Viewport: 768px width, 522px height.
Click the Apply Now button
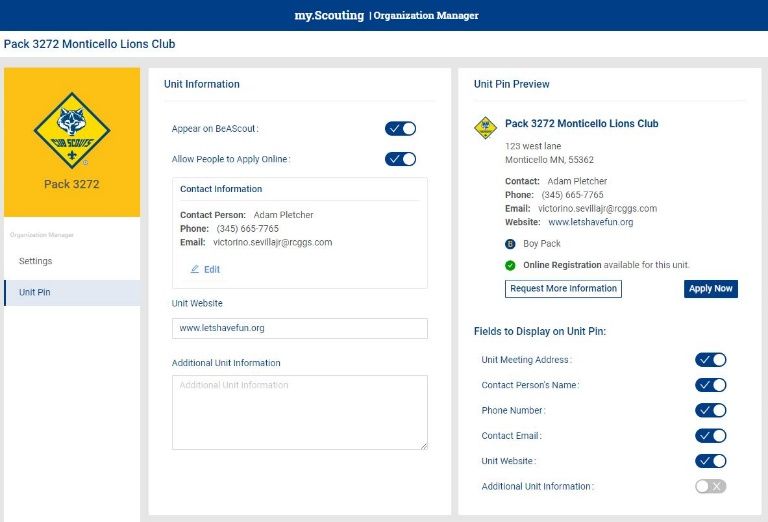coord(711,289)
